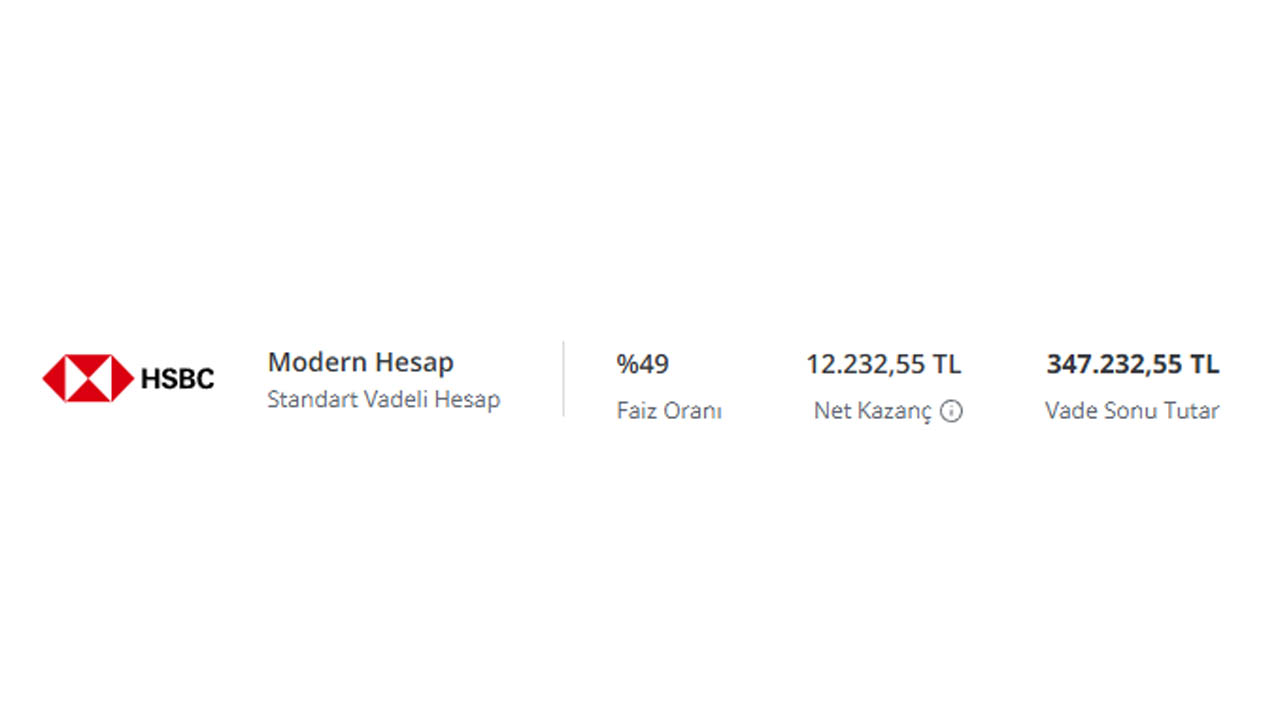Click the Standart Vadeli Hesap subtitle
Image resolution: width=1280 pixels, height=720 pixels.
pyautogui.click(x=384, y=399)
